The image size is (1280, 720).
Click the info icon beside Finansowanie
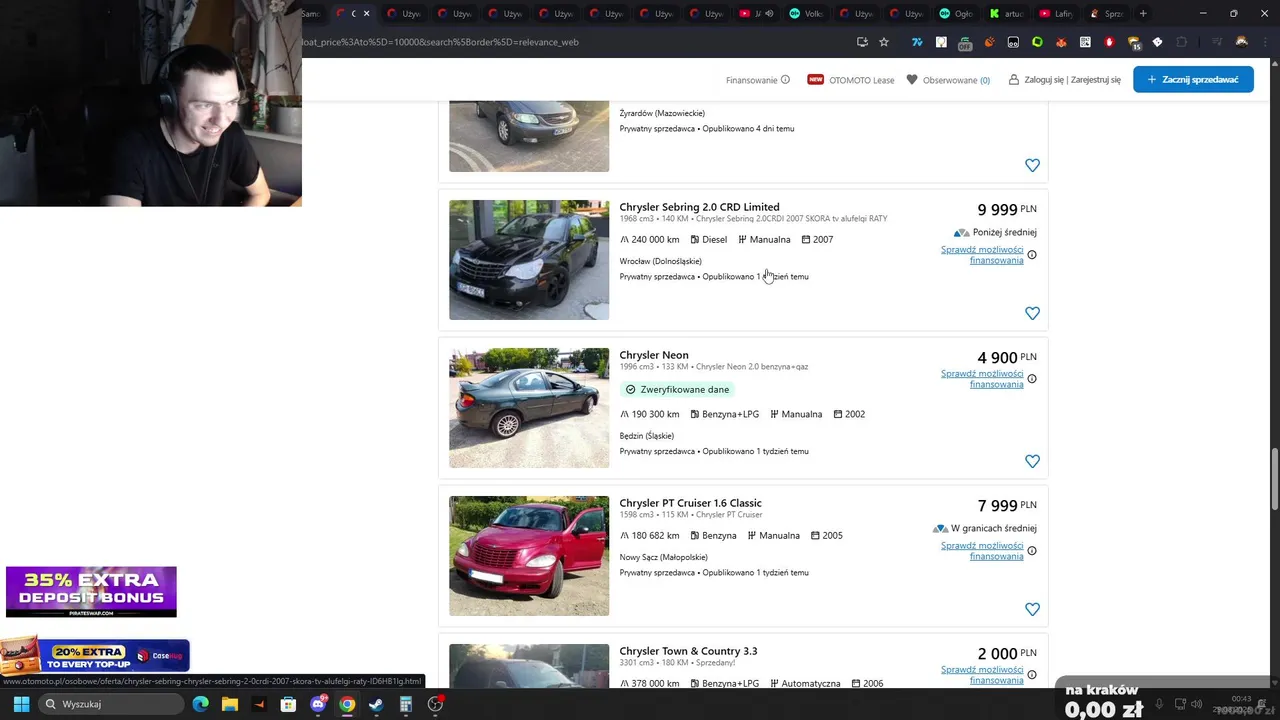pos(785,80)
